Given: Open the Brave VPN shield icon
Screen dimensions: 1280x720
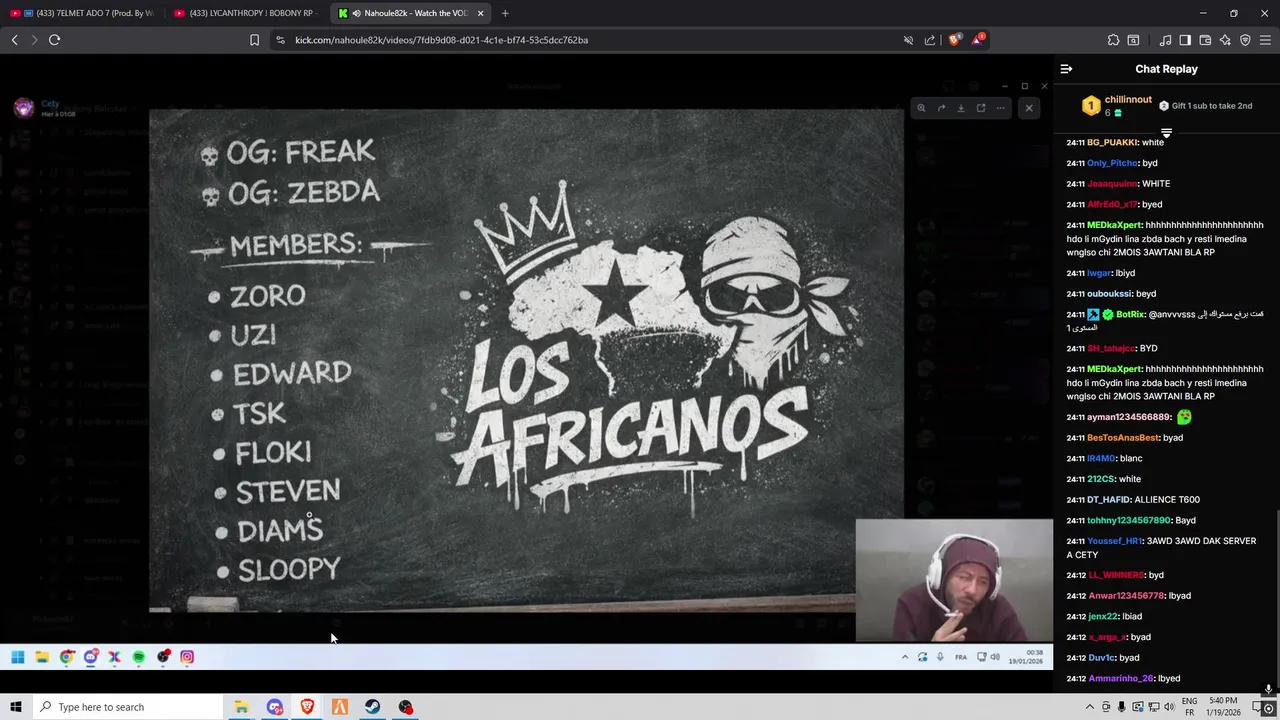Looking at the screenshot, I should coord(1245,40).
